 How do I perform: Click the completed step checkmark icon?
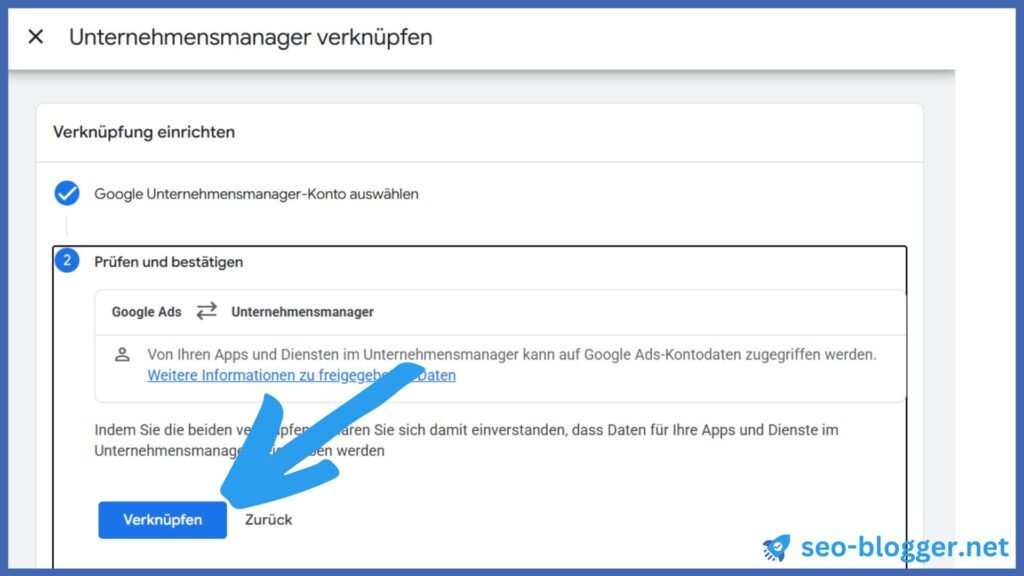point(67,193)
